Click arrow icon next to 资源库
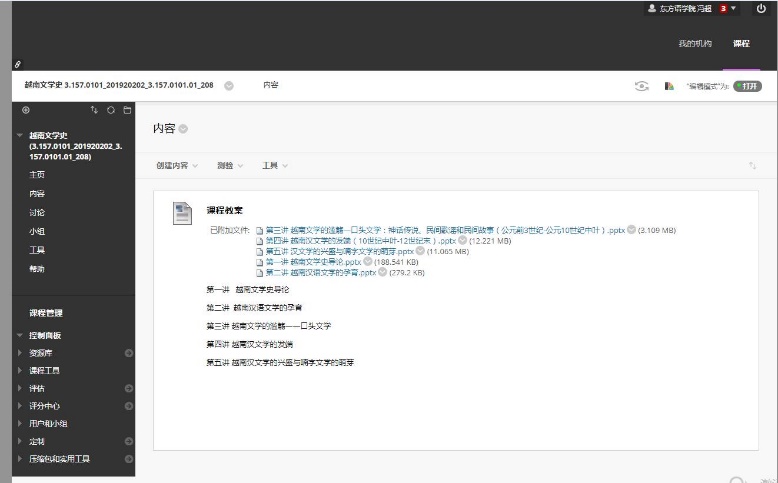This screenshot has height=483, width=778. pyautogui.click(x=128, y=353)
